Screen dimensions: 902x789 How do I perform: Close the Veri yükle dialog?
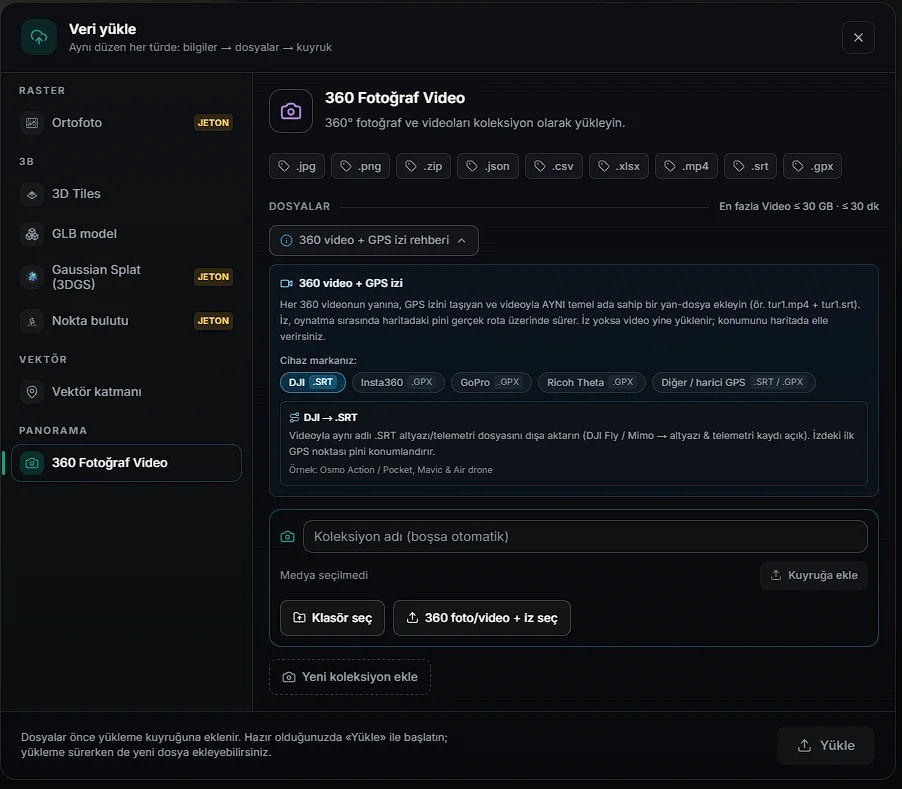point(858,37)
